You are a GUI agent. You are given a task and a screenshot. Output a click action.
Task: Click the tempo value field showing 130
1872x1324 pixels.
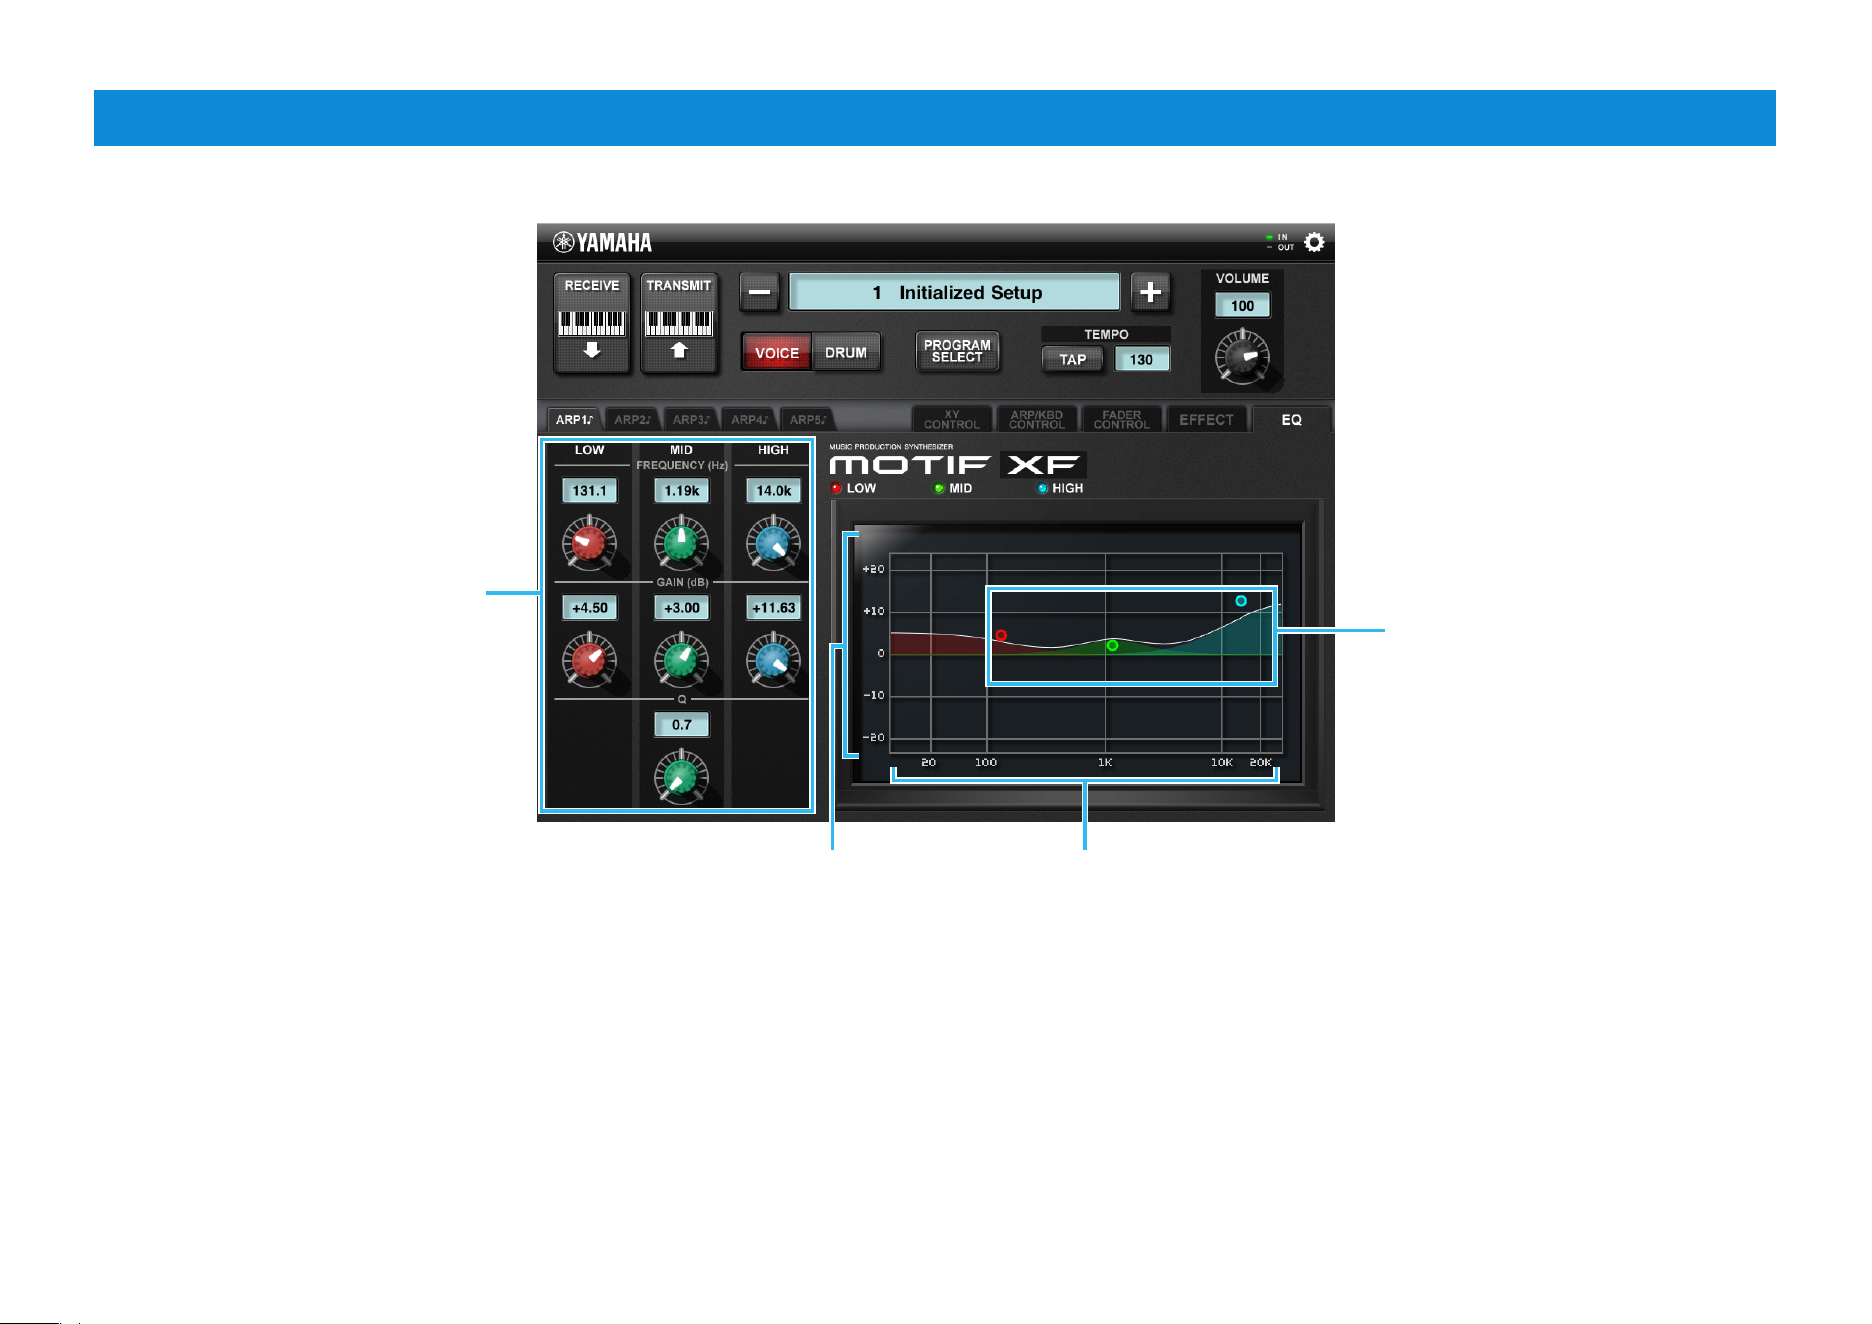coord(1141,359)
